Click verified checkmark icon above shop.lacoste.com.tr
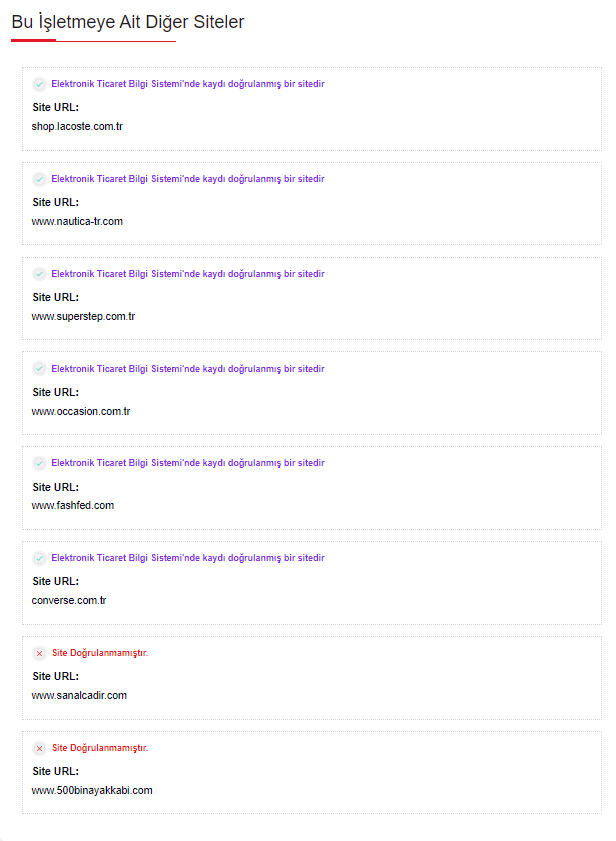Screen dimensions: 616x841 click(x=39, y=84)
